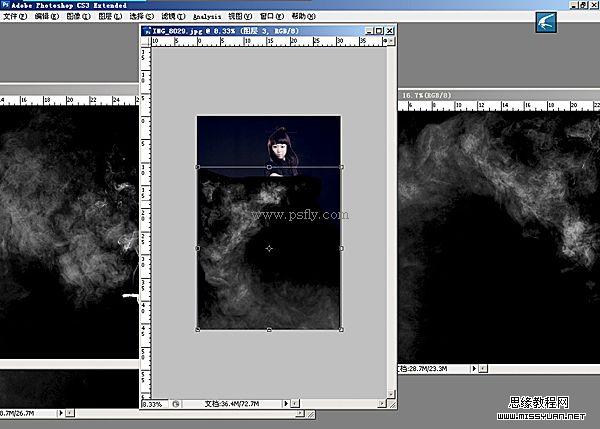Image resolution: width=600 pixels, height=429 pixels.
Task: Expand the document info arrow in status bar
Action: [x=287, y=404]
